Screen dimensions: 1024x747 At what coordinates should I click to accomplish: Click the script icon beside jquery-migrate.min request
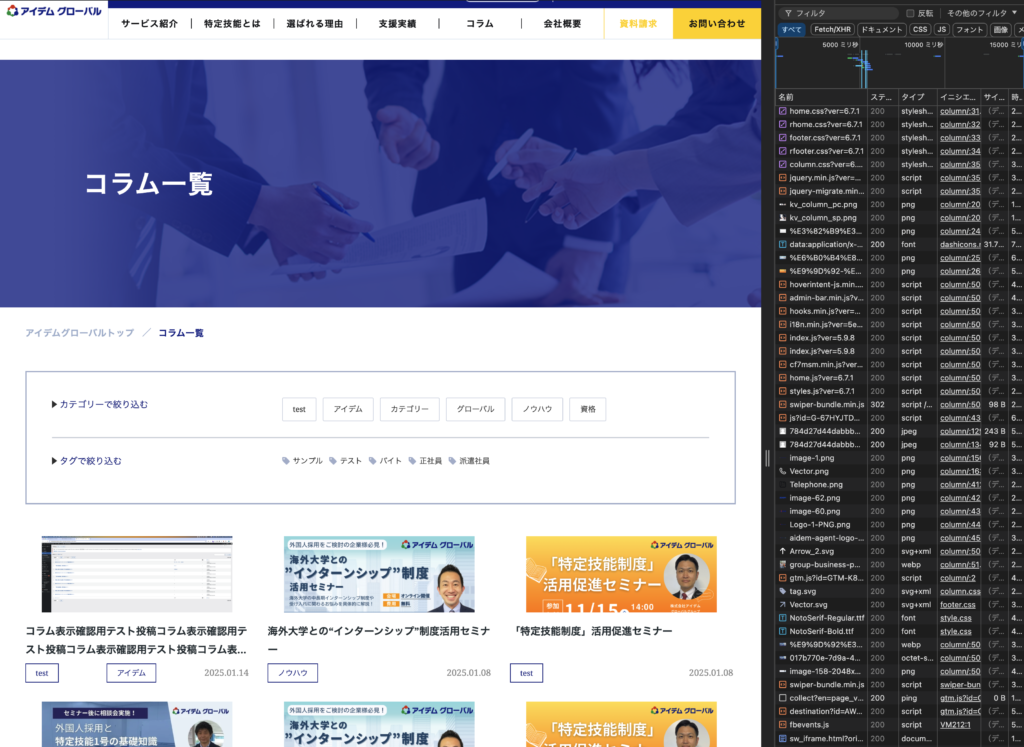coord(782,191)
